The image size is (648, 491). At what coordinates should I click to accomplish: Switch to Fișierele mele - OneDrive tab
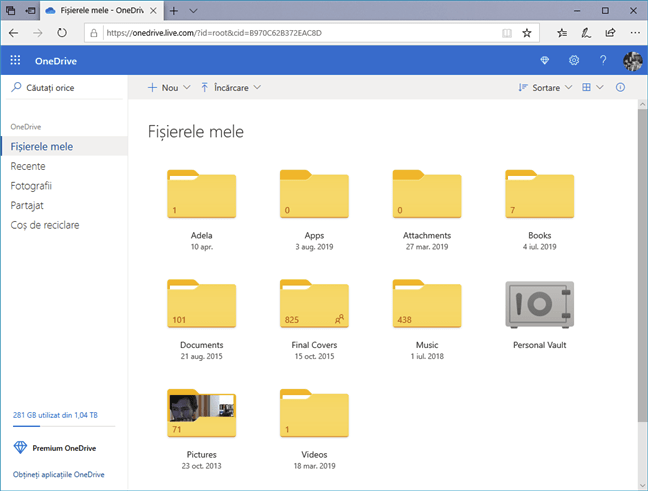(102, 10)
